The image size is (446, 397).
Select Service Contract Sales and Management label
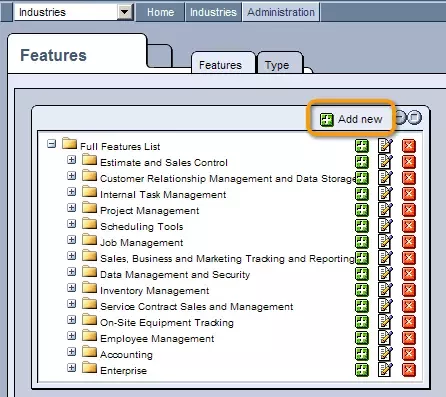tap(197, 307)
